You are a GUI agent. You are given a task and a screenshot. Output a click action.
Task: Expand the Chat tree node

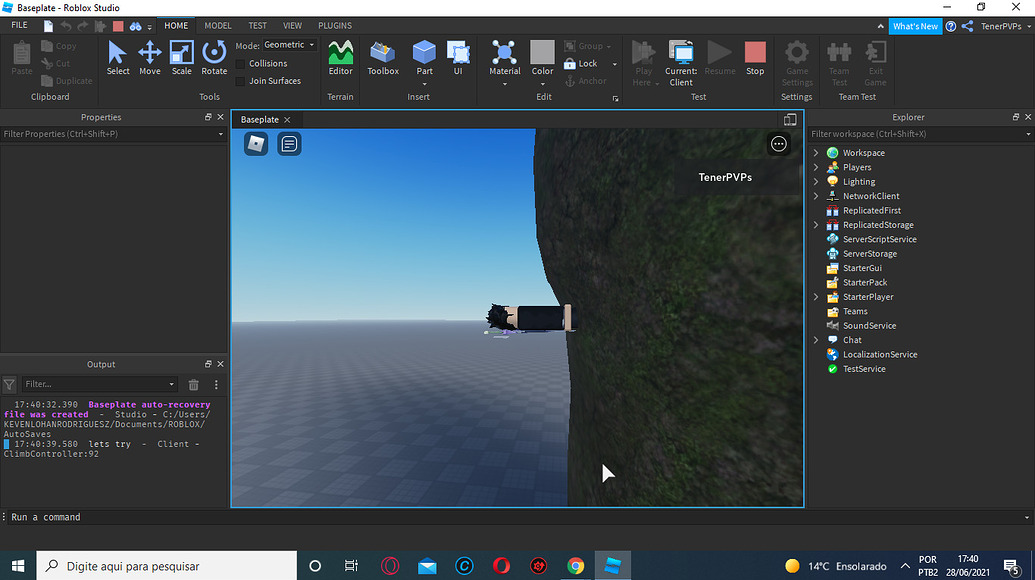tap(817, 340)
